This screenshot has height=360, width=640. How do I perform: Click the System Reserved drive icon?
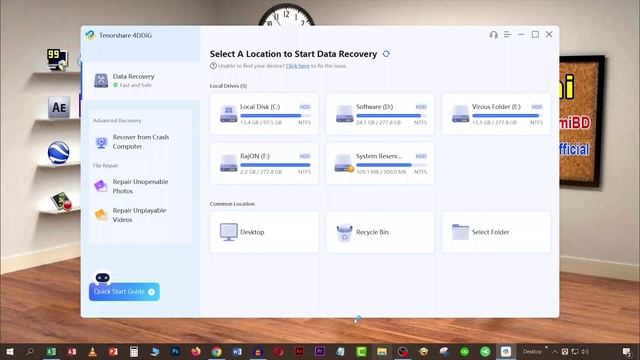click(x=344, y=163)
